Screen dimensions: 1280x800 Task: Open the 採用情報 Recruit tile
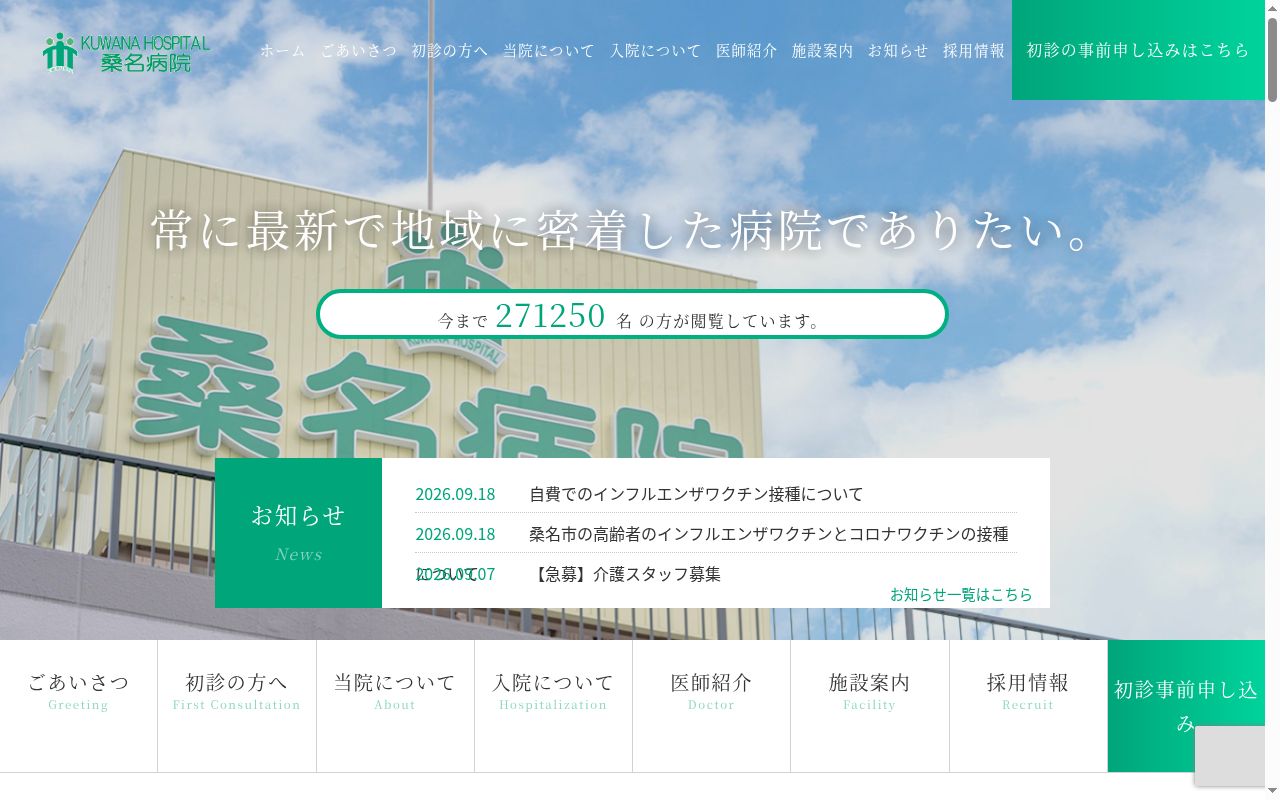[1028, 706]
